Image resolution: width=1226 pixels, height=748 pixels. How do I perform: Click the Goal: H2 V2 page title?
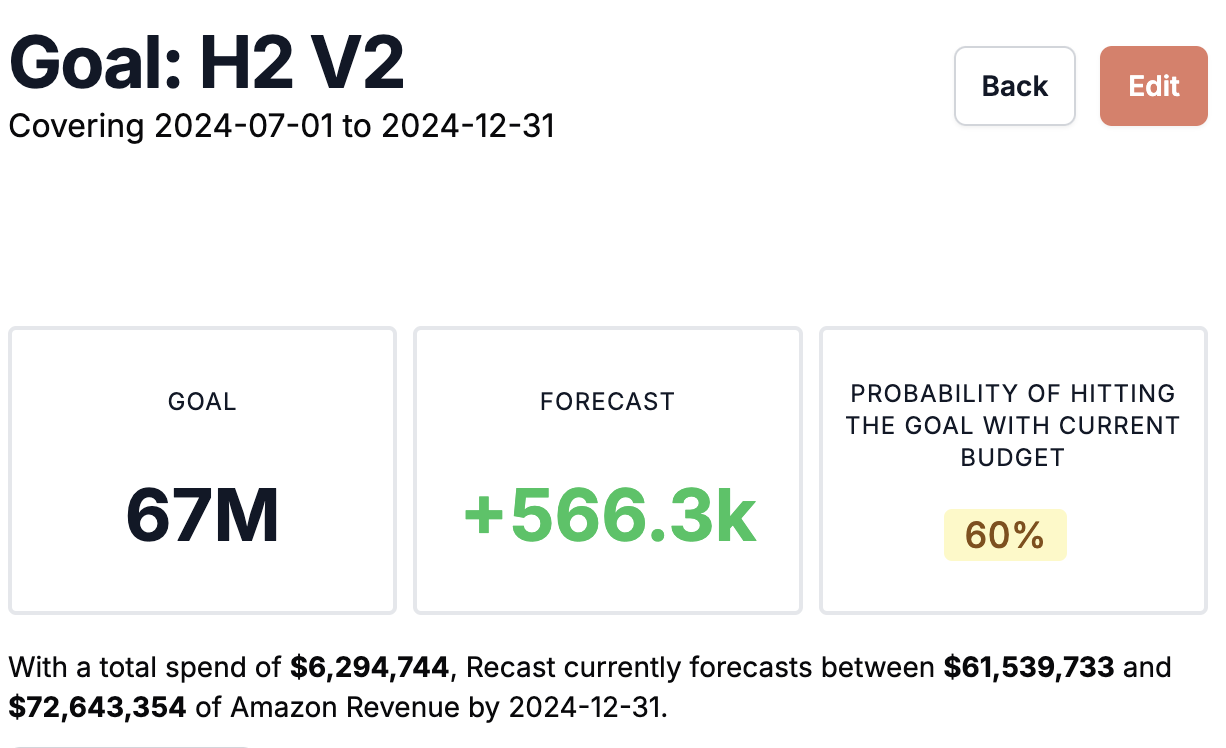(x=205, y=60)
